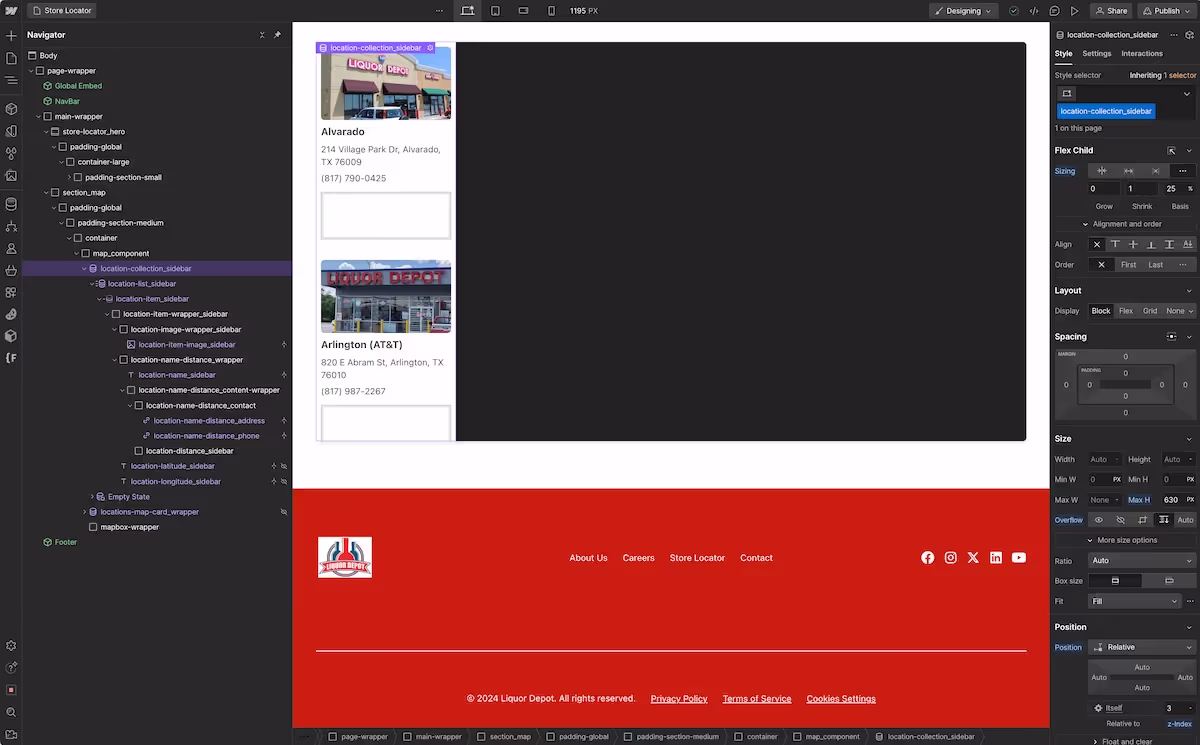Pin the Navigator panel

pos(278,35)
